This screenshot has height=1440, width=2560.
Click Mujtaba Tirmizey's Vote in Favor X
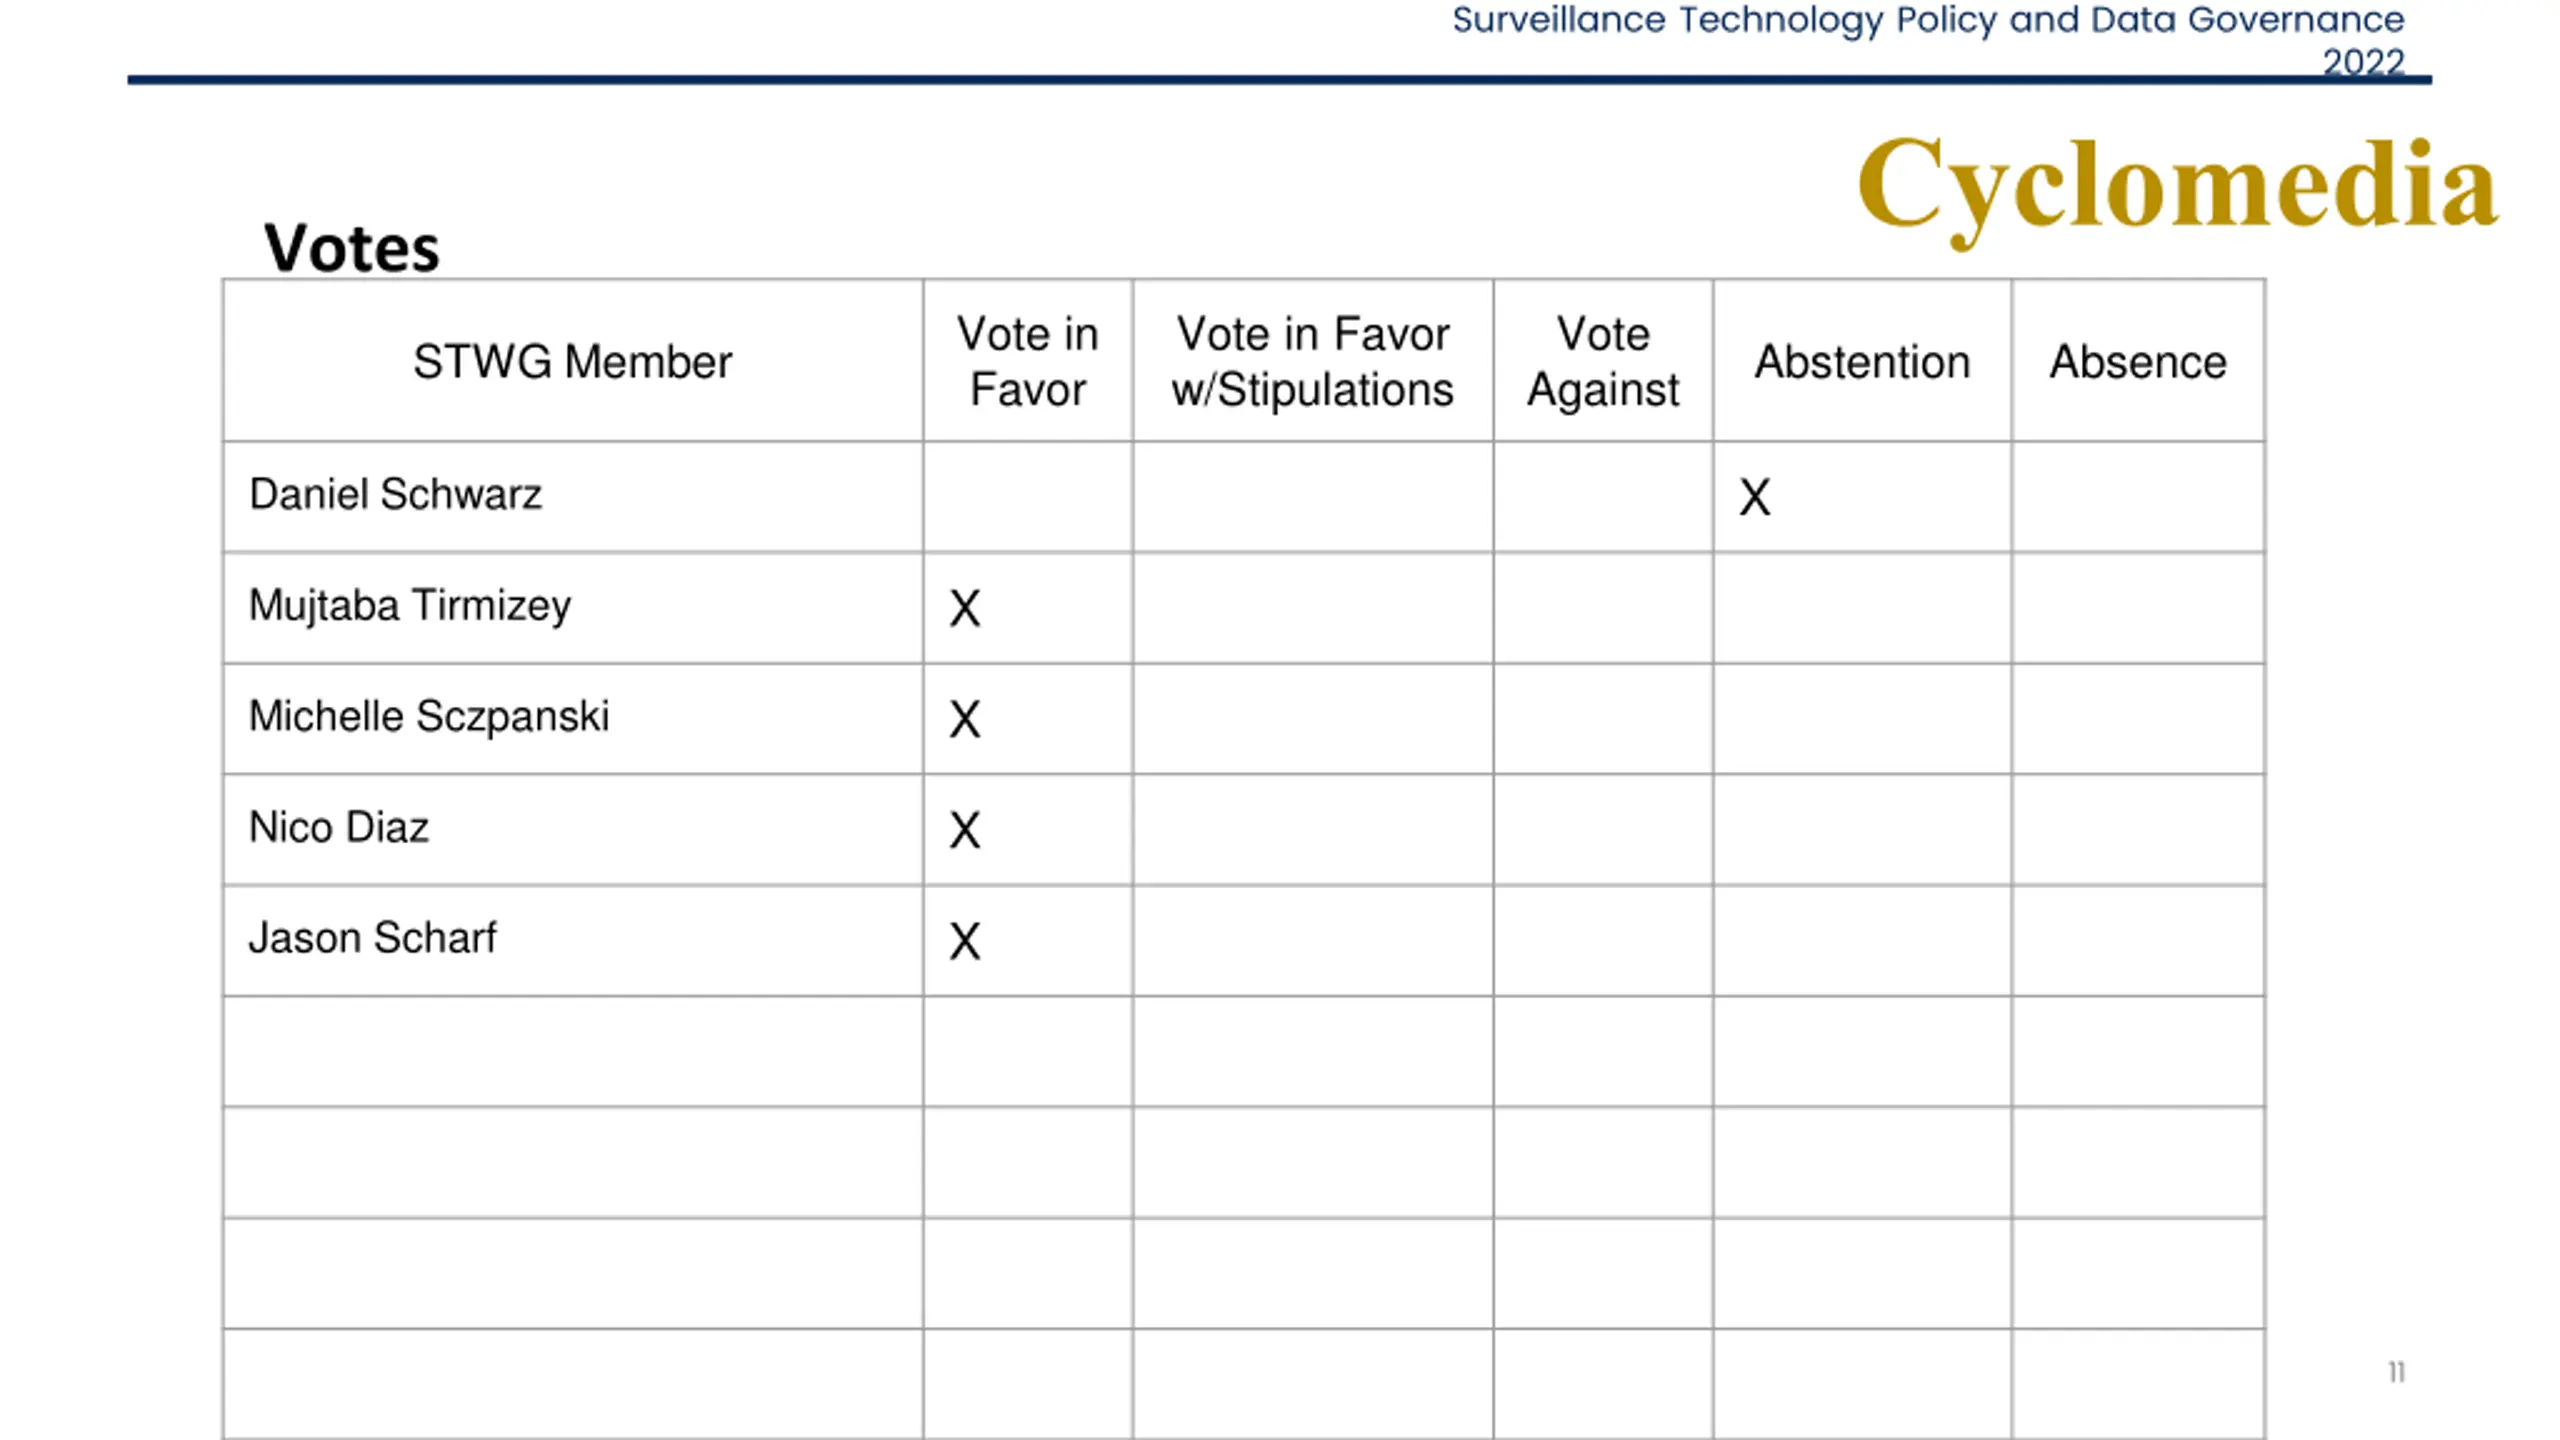tap(965, 609)
